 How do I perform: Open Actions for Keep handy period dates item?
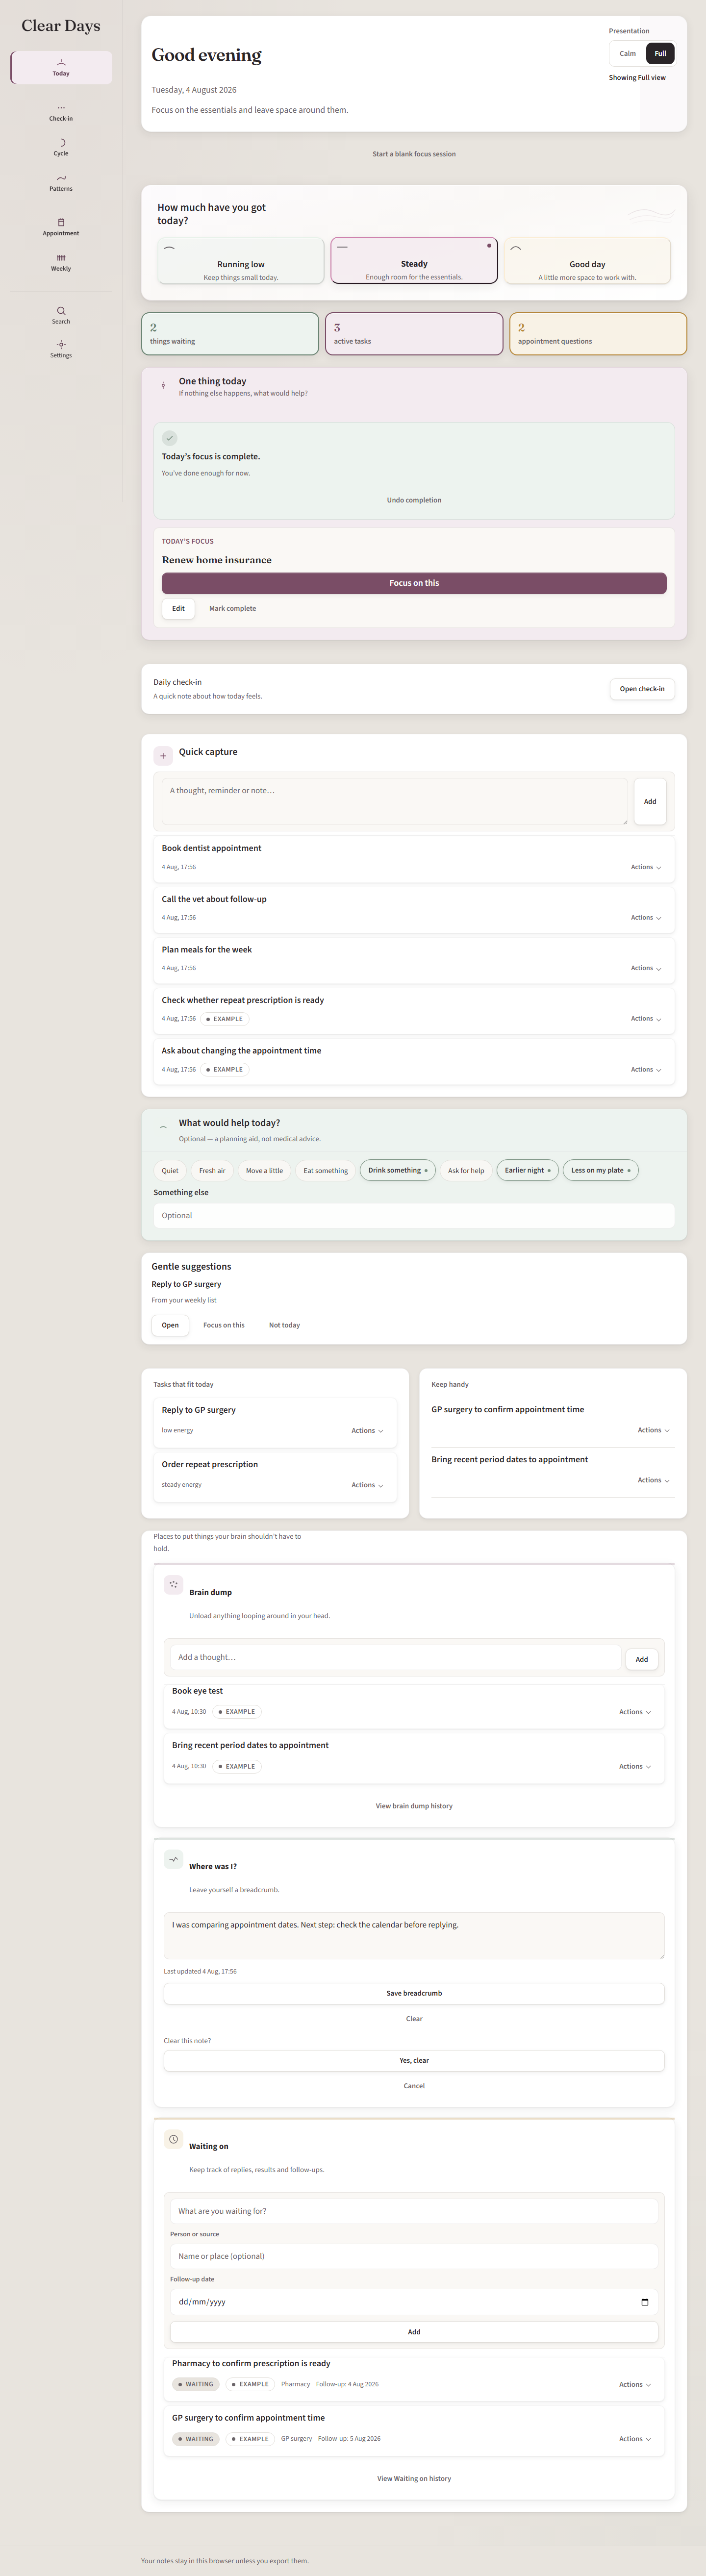click(x=654, y=1480)
